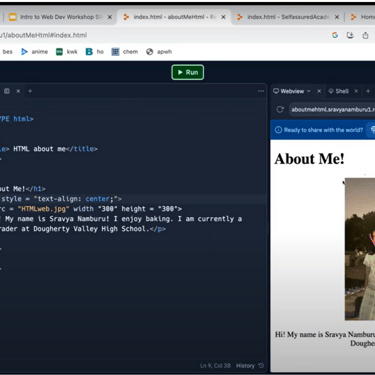This screenshot has height=375, width=375.
Task: Click the webview URL field
Action: click(x=332, y=109)
